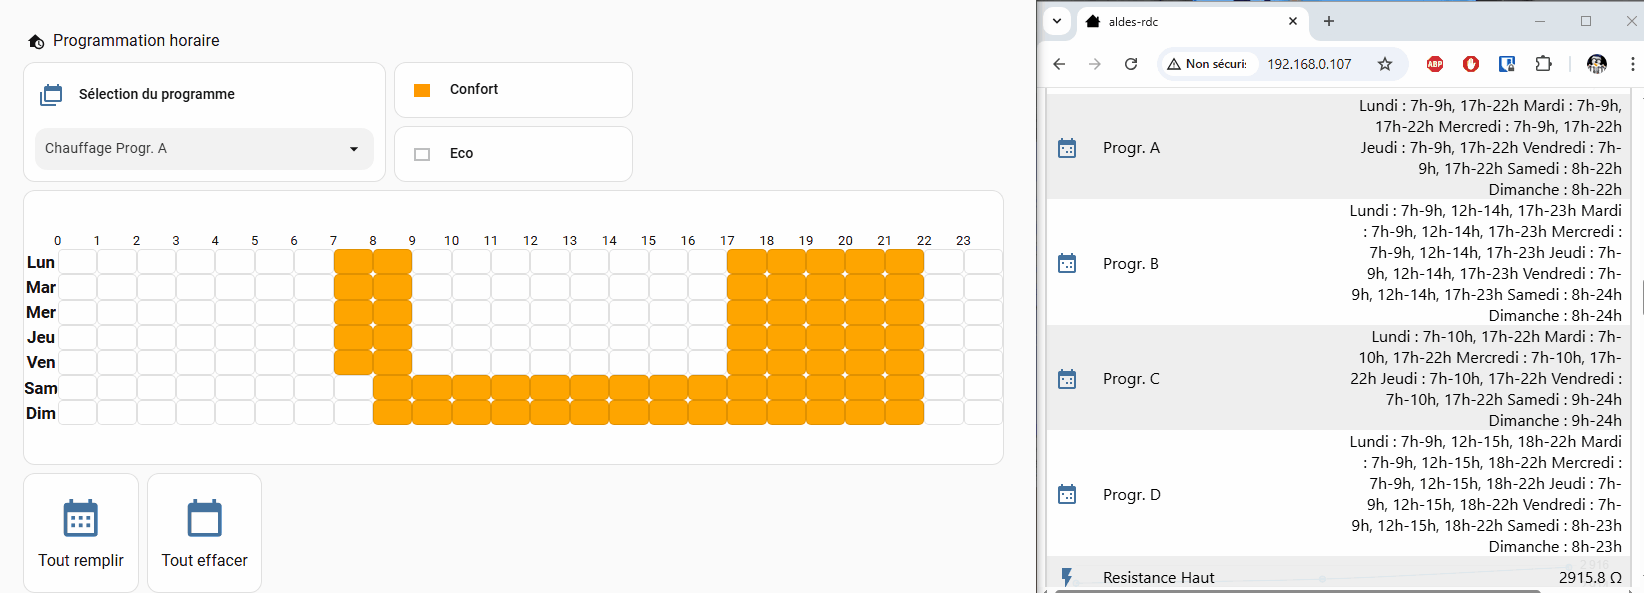Bookmark this page with the star icon

coord(1385,64)
